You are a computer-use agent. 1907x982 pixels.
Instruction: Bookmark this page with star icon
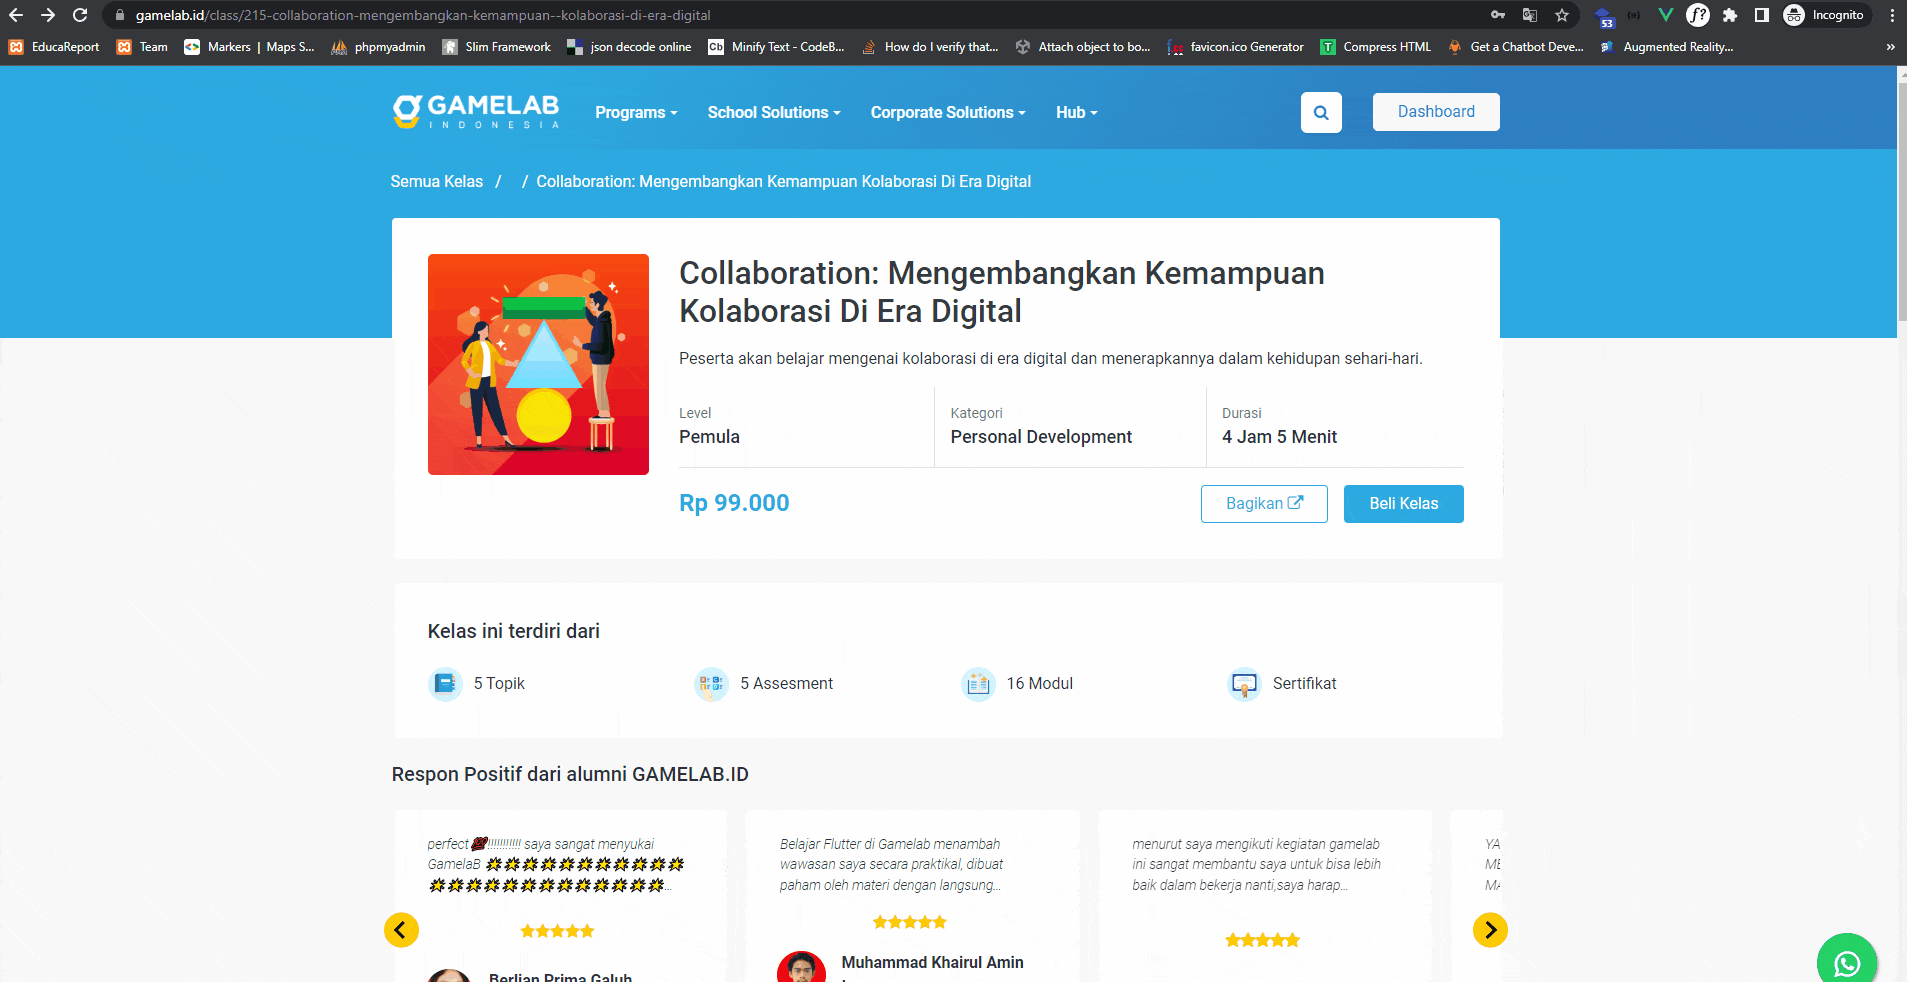1562,15
